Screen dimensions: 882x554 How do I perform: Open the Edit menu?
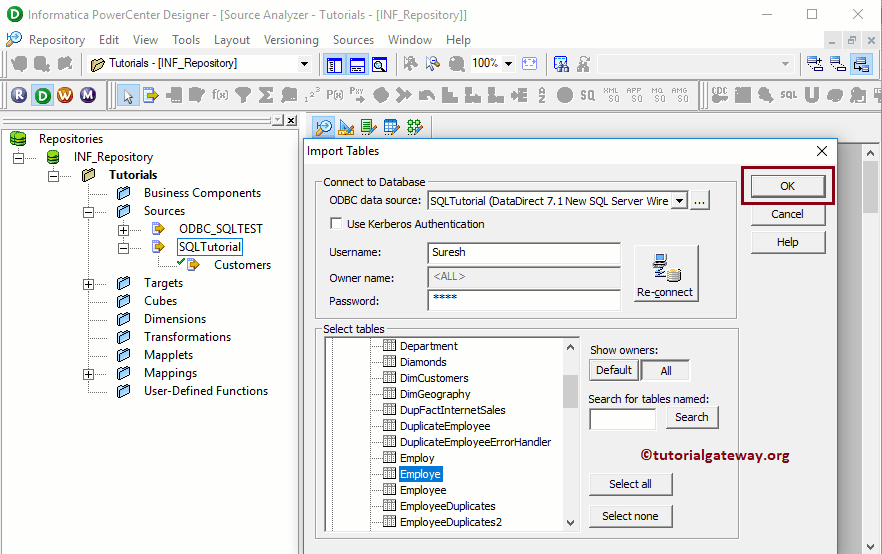point(109,40)
